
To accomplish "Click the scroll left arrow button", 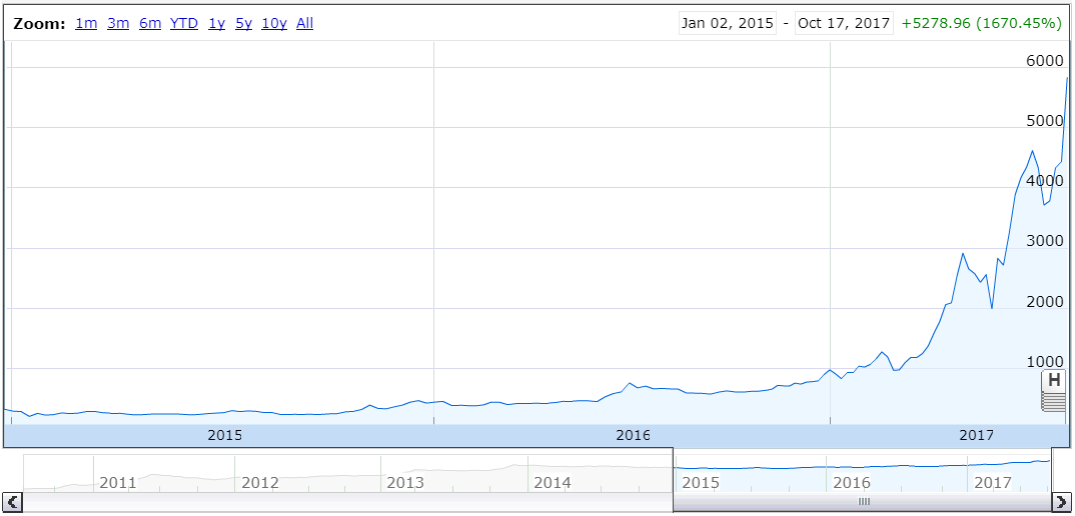I will (13, 502).
